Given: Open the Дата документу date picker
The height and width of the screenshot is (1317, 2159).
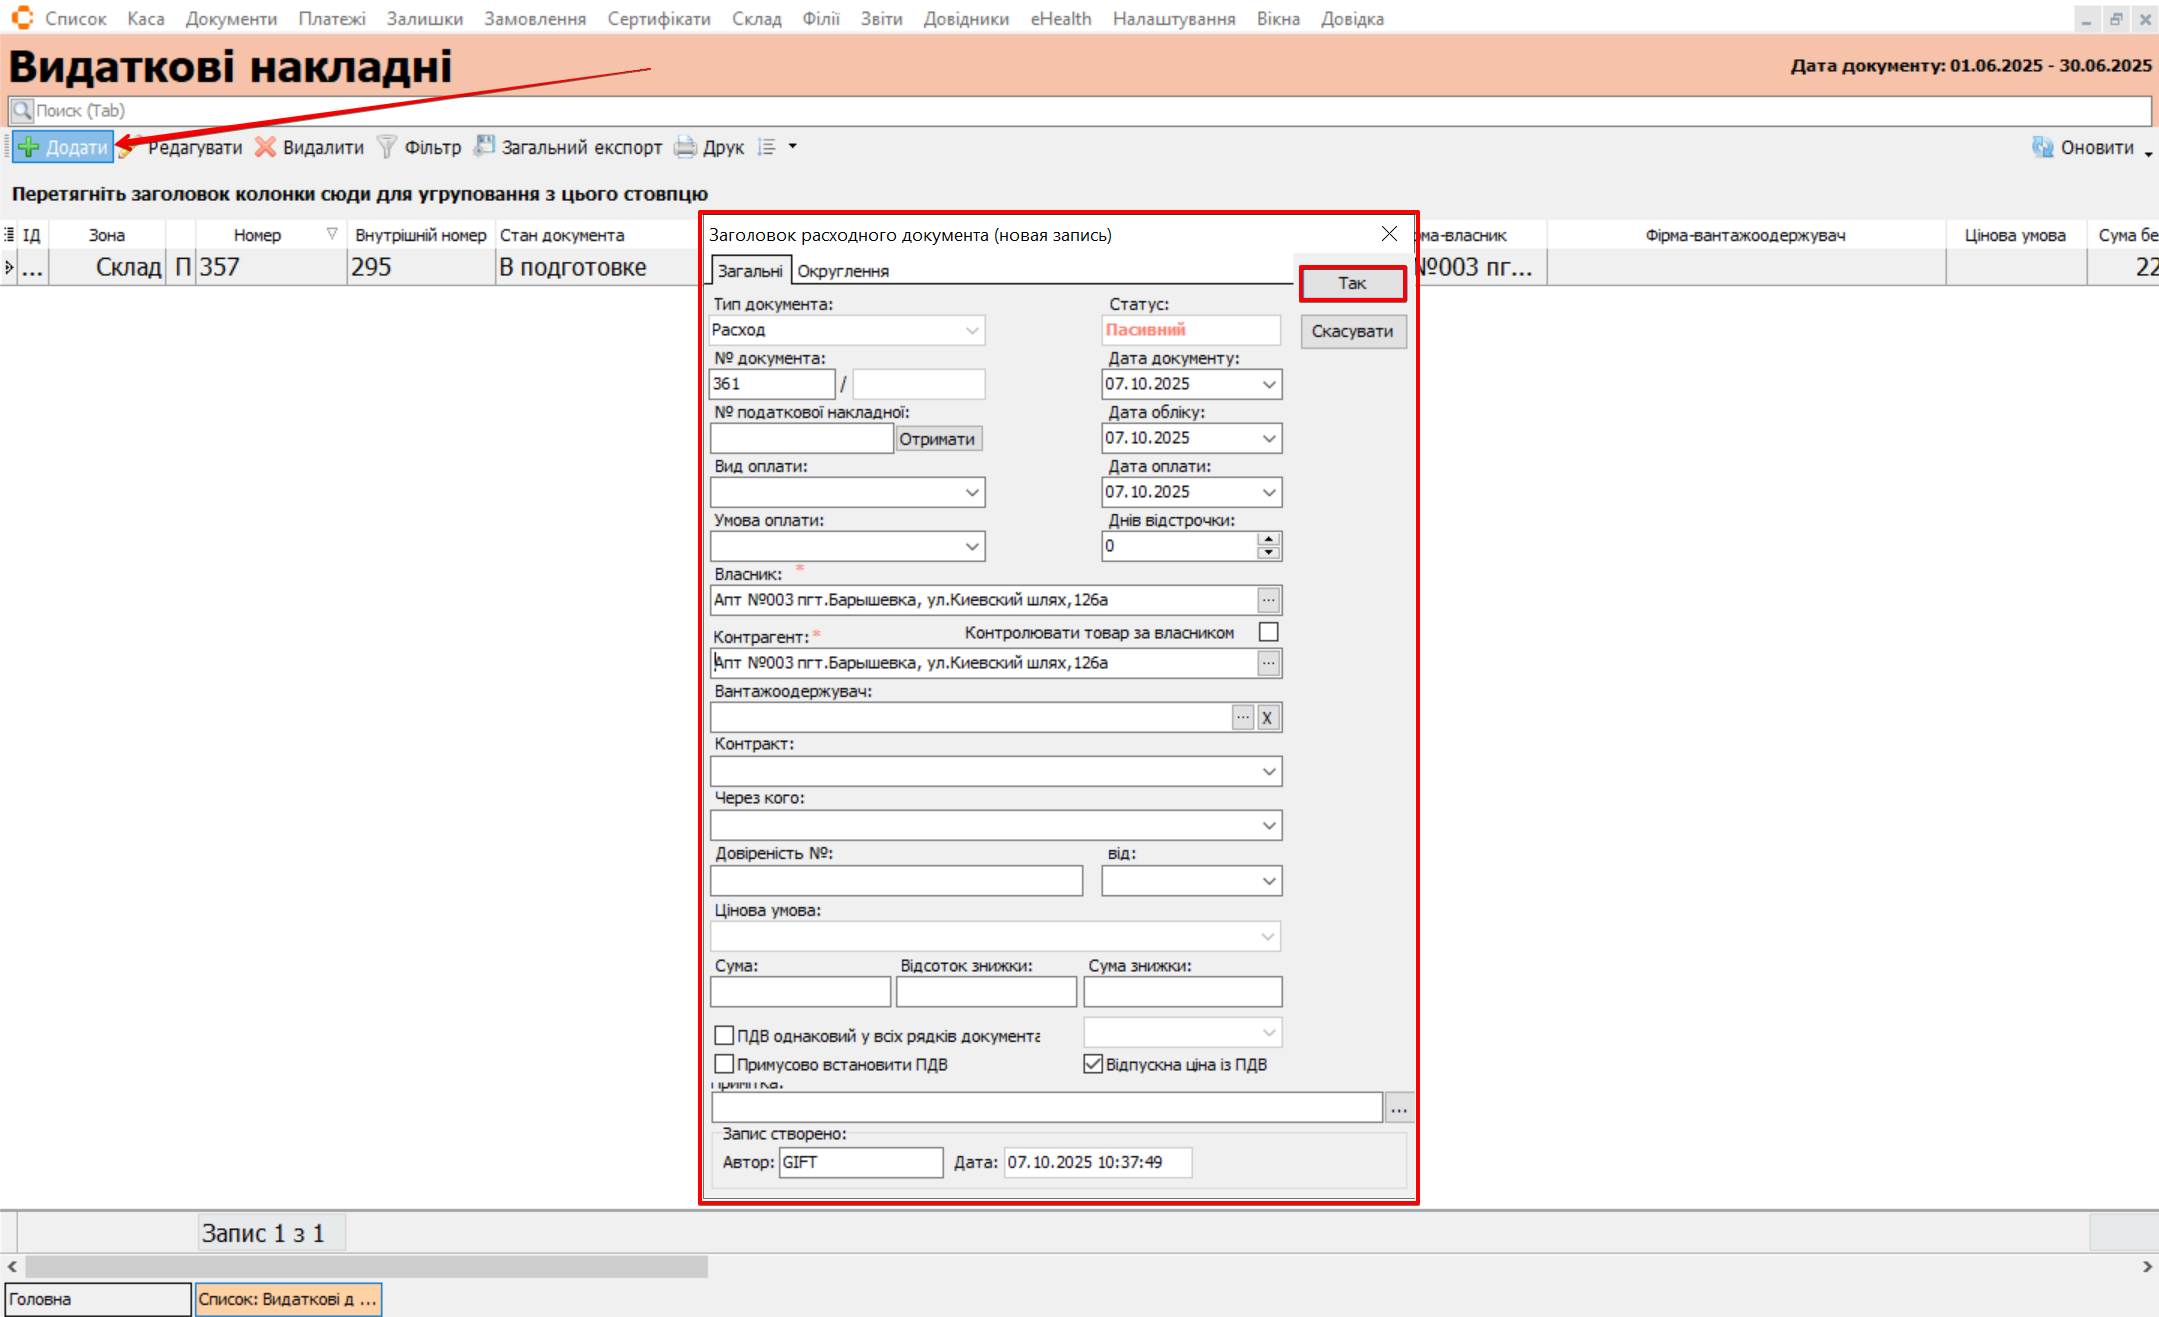Looking at the screenshot, I should click(1268, 384).
